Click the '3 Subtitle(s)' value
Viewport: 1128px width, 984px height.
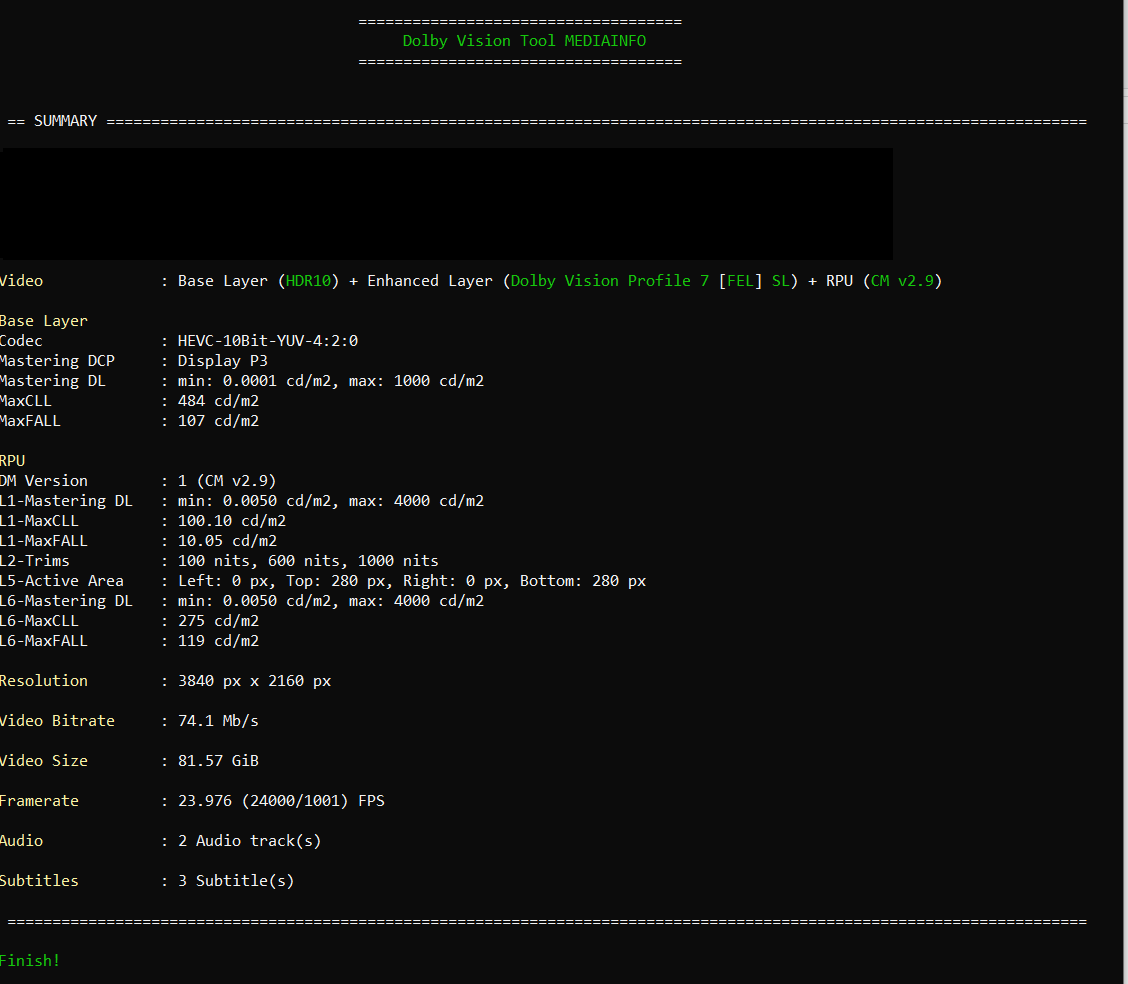tap(236, 881)
